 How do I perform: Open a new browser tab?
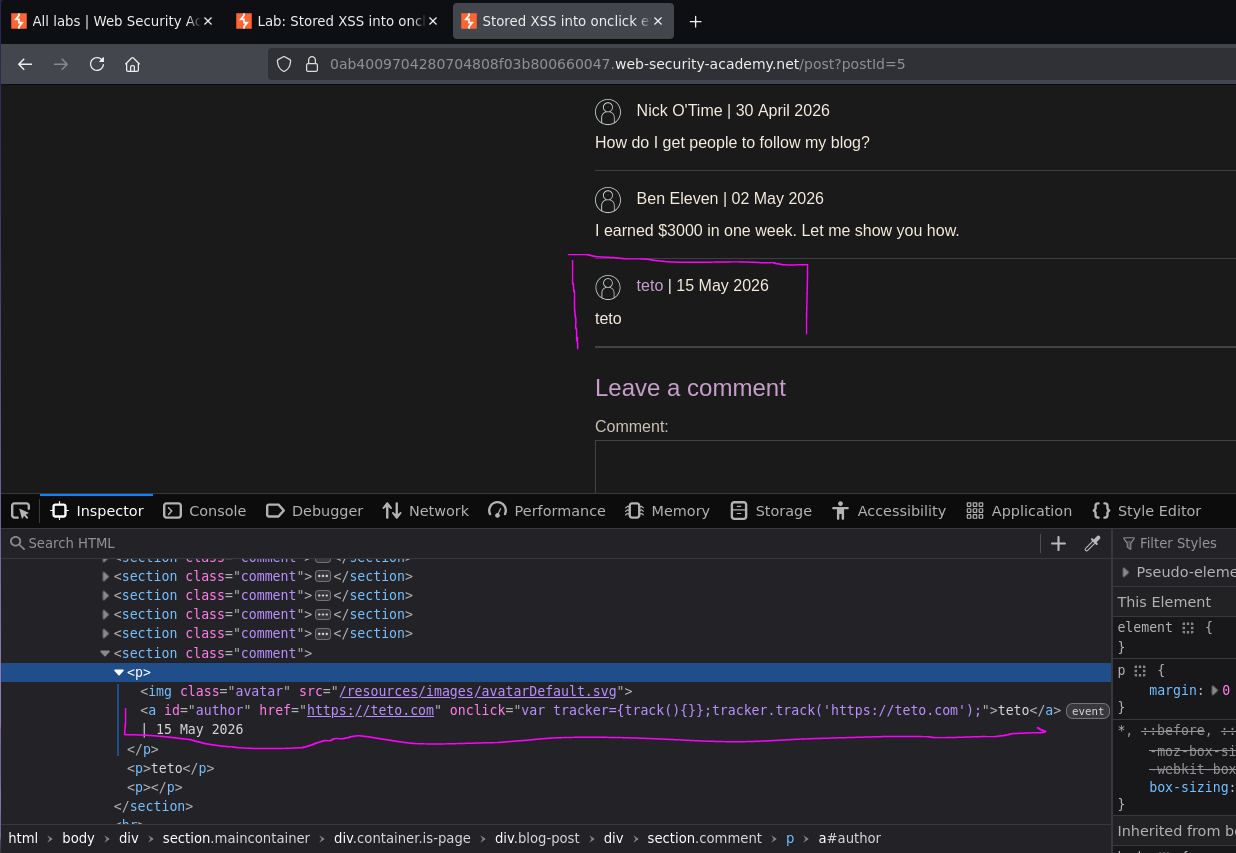[696, 21]
